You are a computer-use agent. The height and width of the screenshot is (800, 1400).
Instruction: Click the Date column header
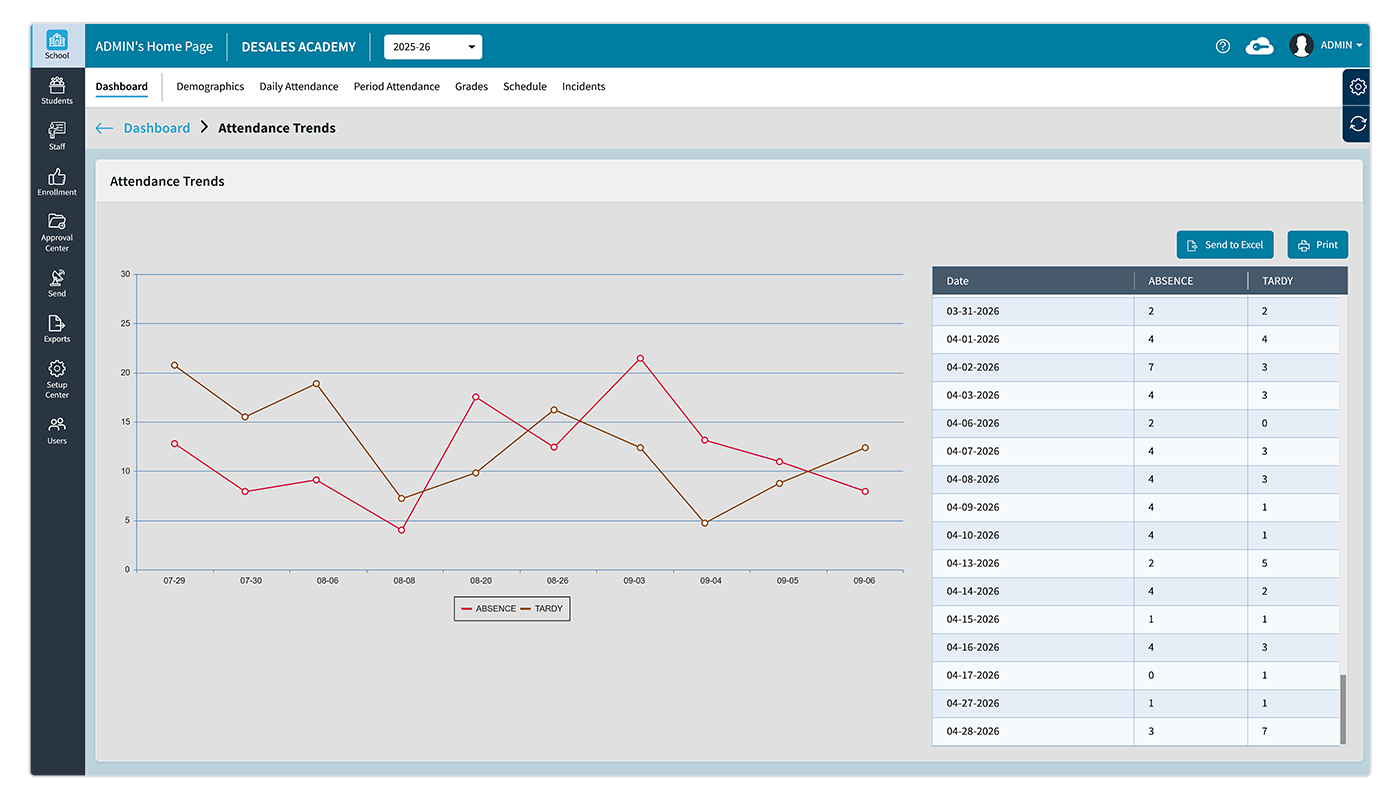click(1033, 281)
